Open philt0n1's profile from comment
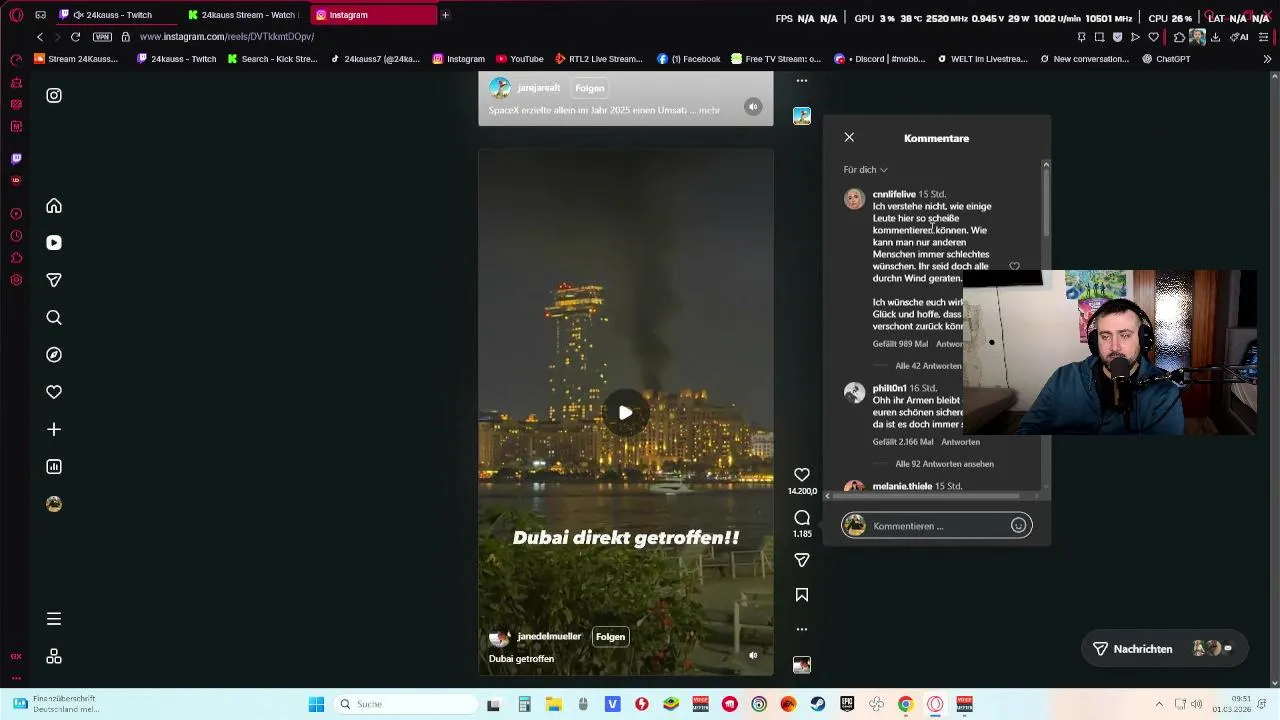The height and width of the screenshot is (720, 1280). pos(889,388)
